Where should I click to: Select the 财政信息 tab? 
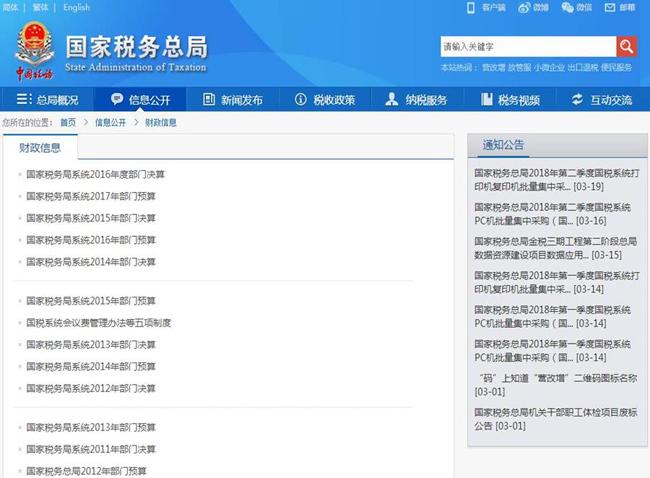(x=40, y=148)
